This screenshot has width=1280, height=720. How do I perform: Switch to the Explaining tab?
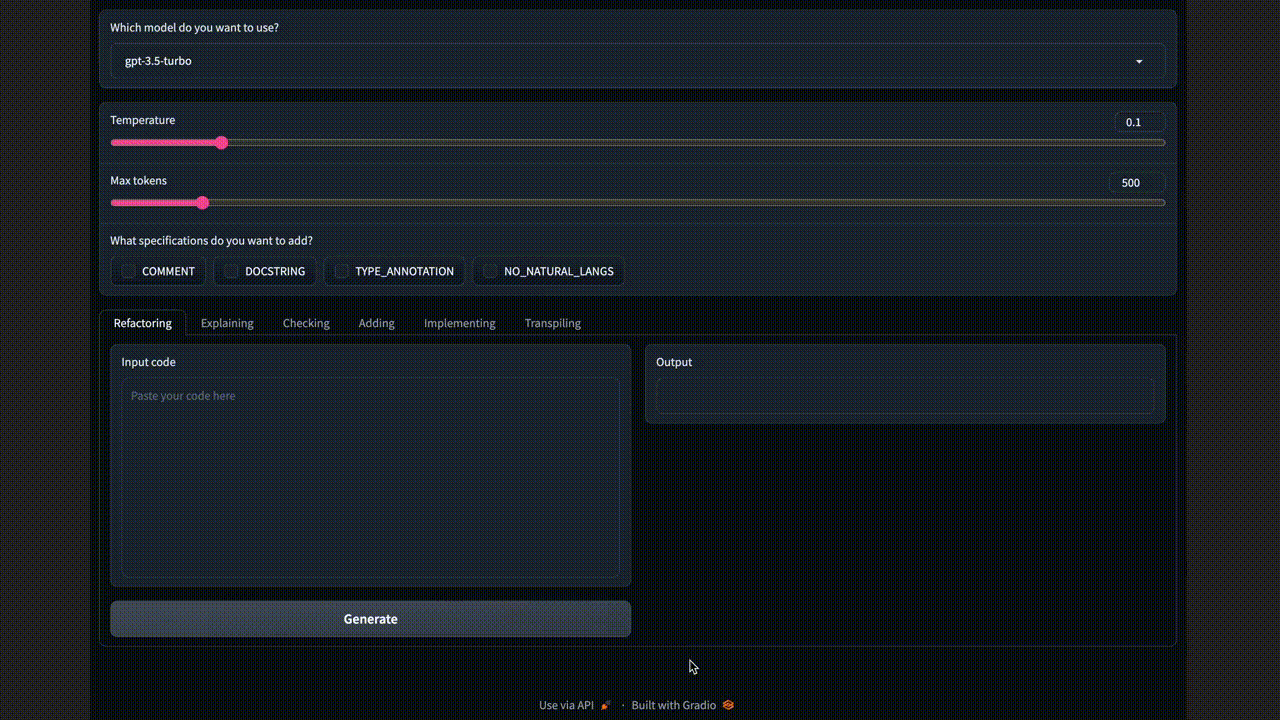click(x=227, y=323)
